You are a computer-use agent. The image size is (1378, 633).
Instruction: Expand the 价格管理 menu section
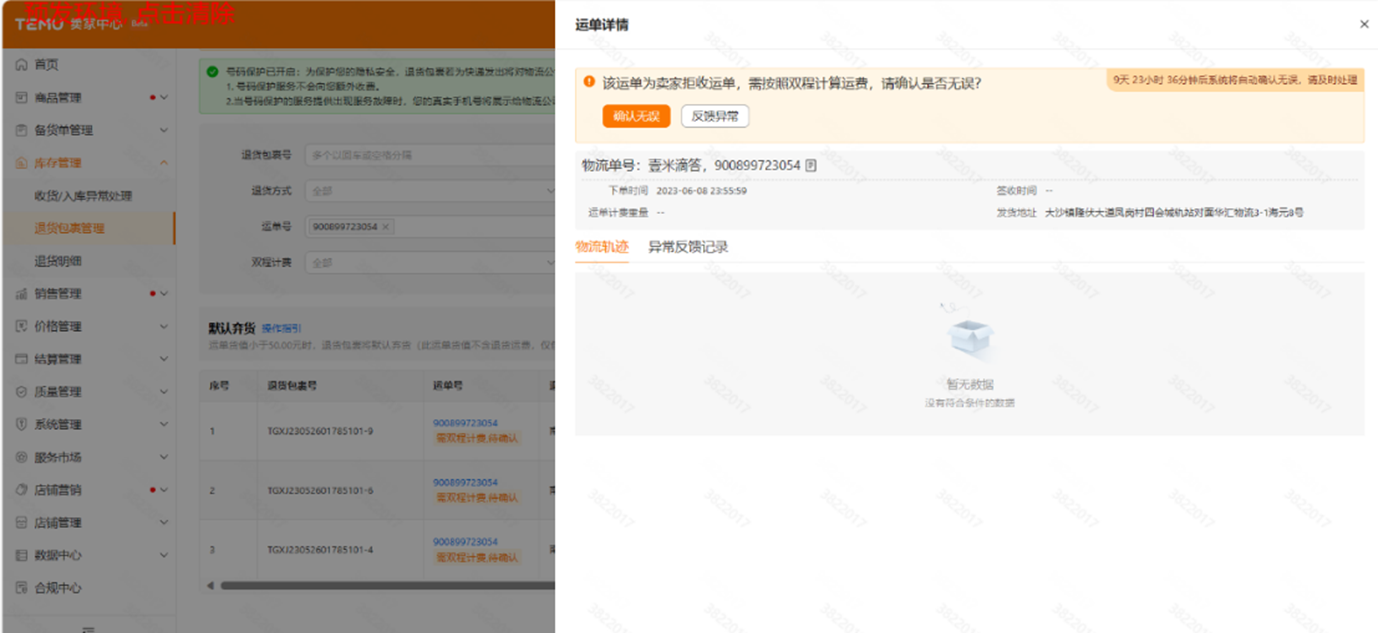tap(164, 327)
